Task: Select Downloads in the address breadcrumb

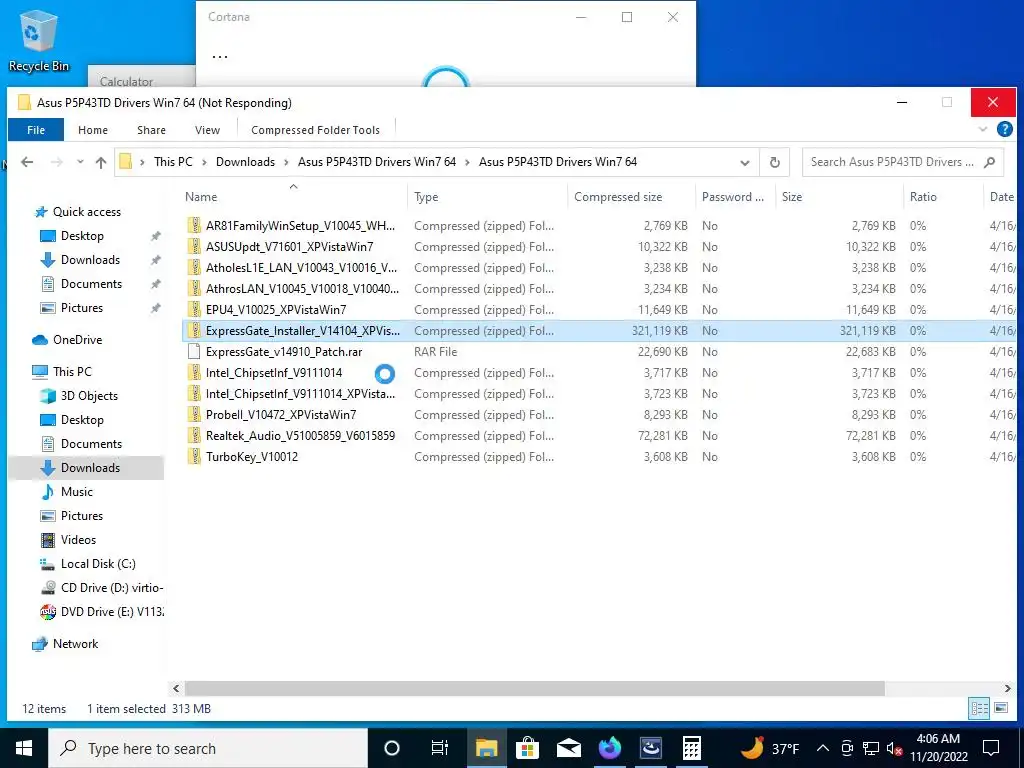Action: 246,162
